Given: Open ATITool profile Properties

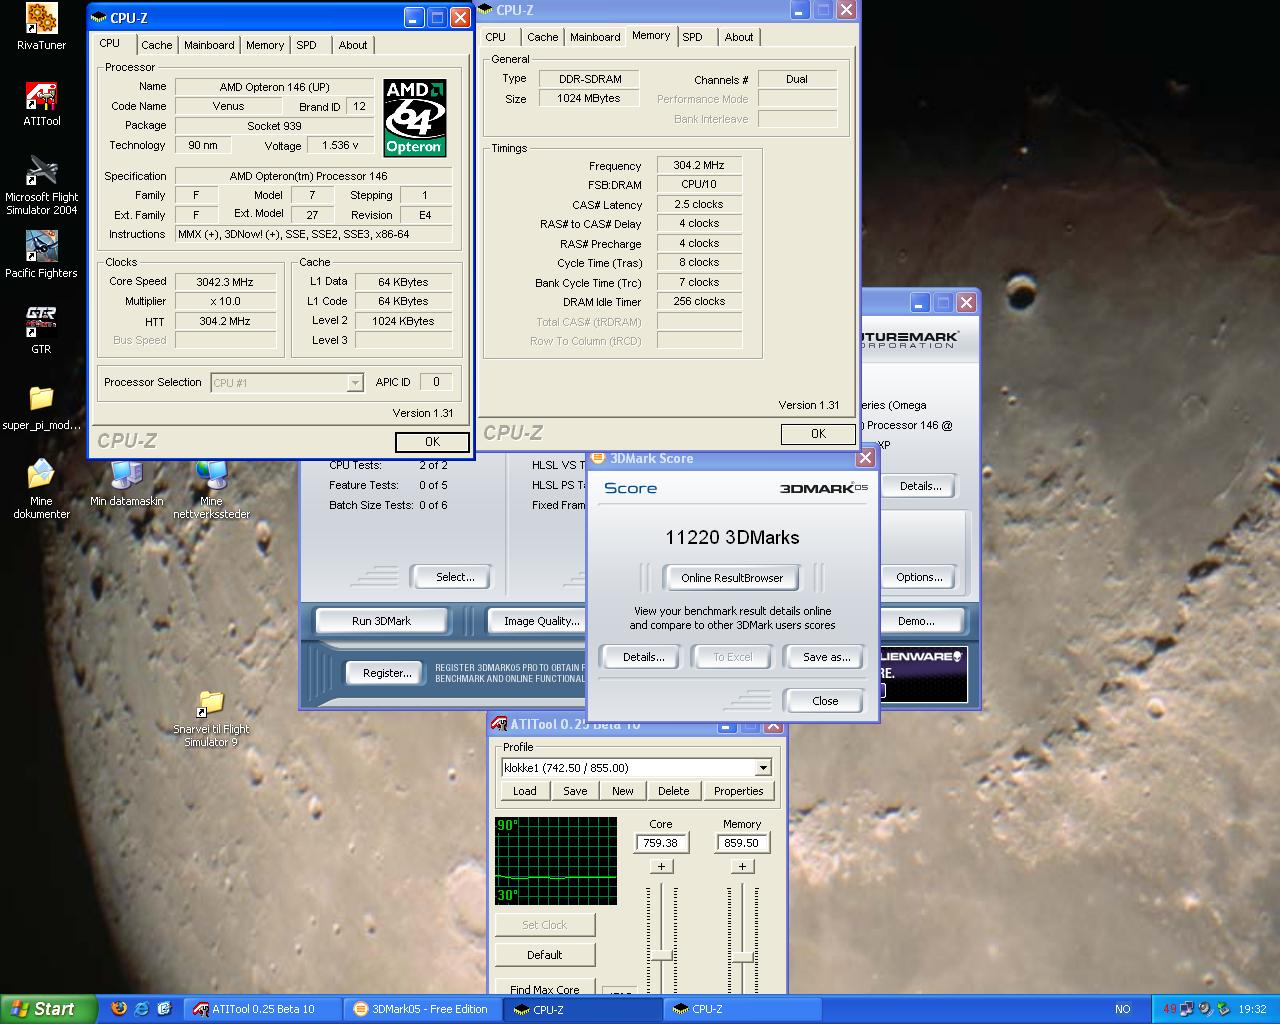Looking at the screenshot, I should 738,791.
